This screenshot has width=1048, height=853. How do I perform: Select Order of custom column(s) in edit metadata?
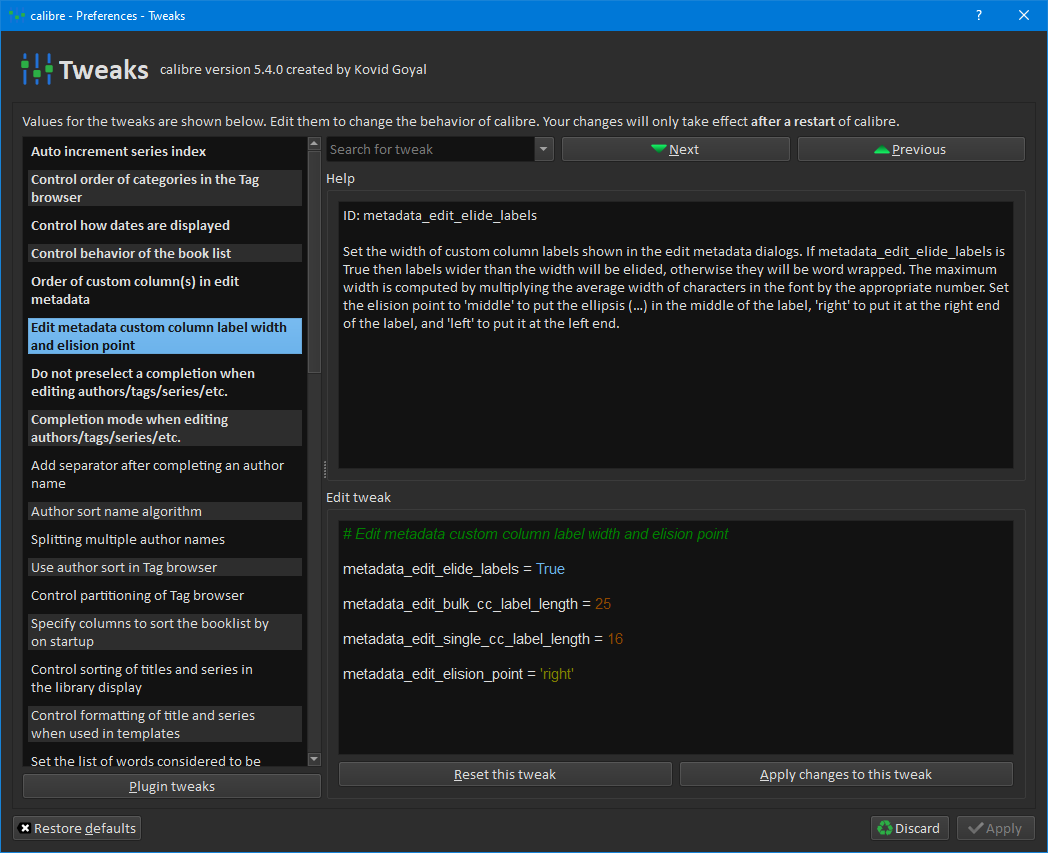(165, 290)
